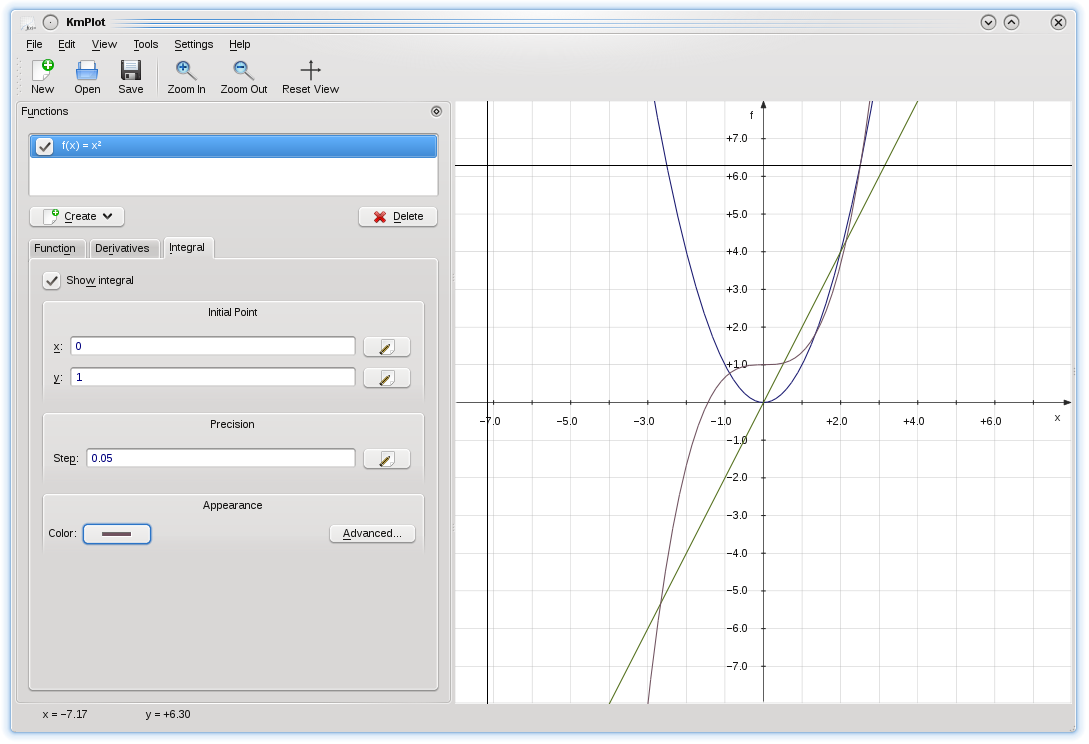1089x744 pixels.
Task: Open expression editor for initial y value
Action: (386, 378)
